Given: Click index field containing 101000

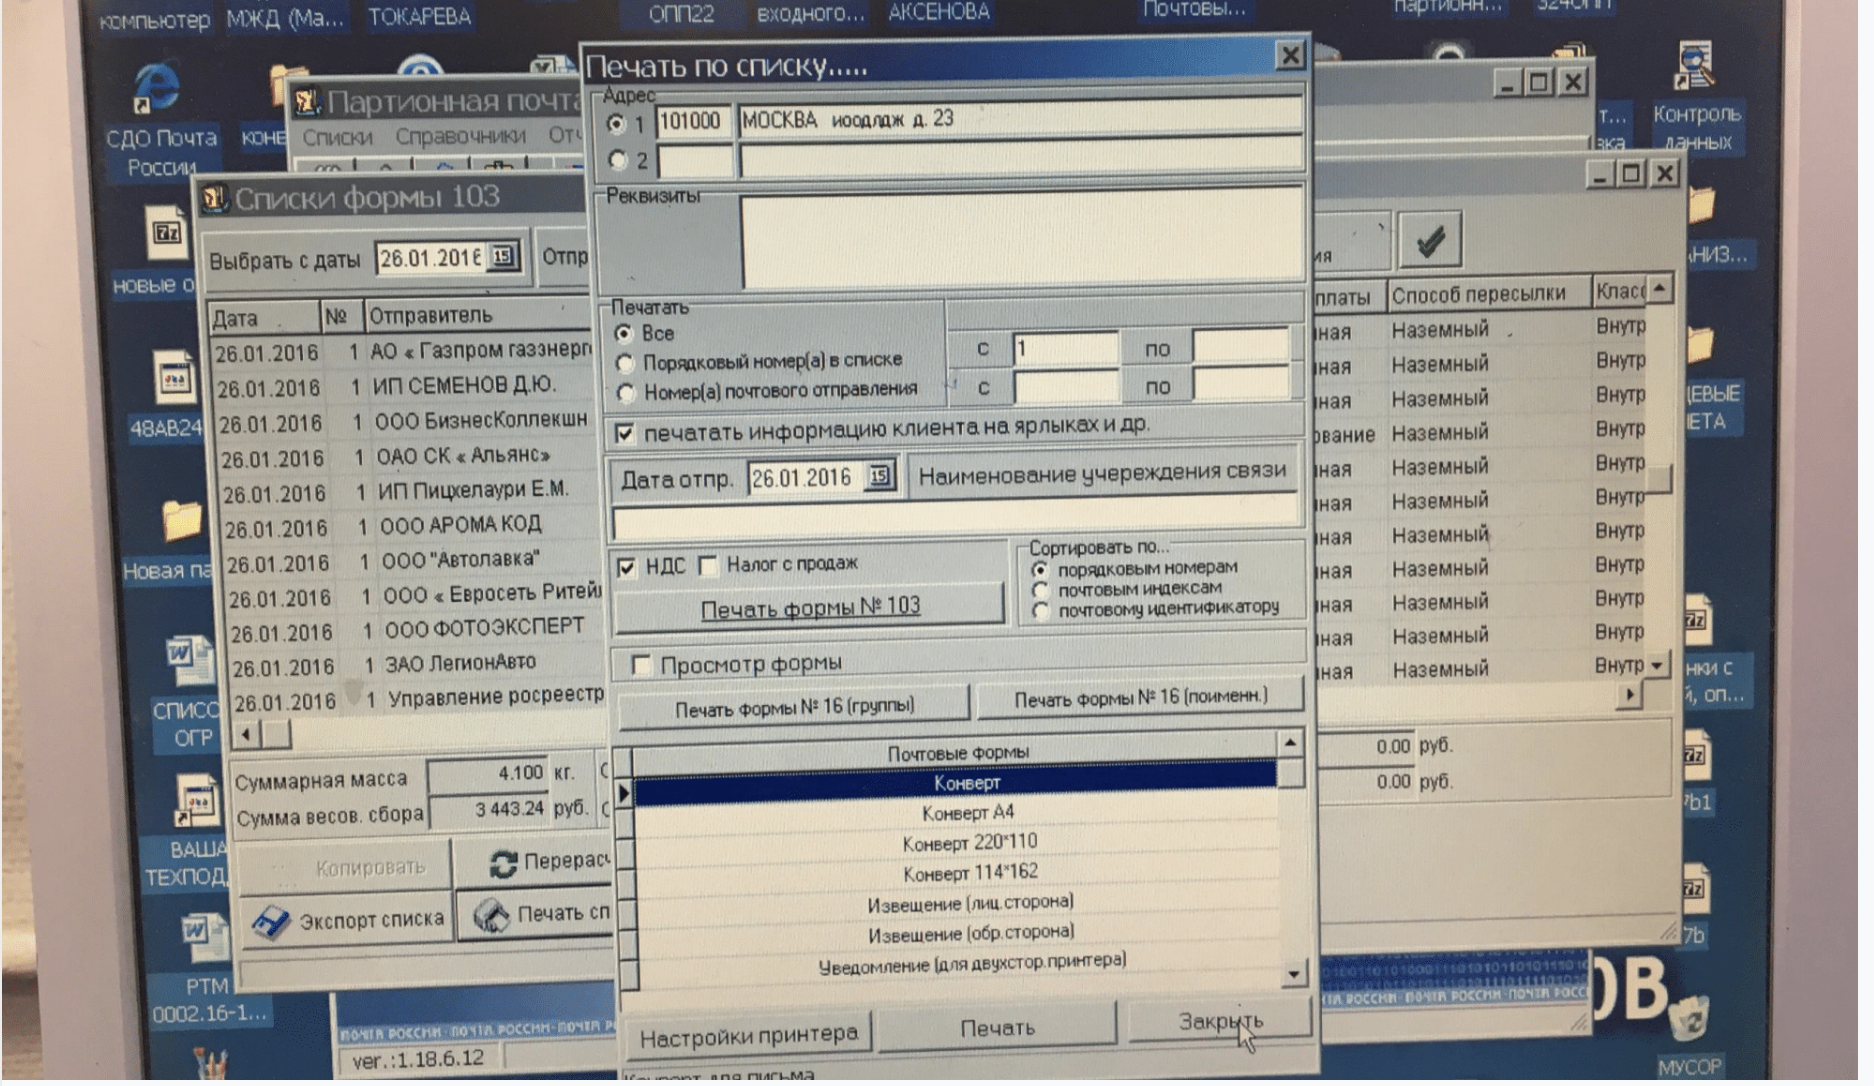Looking at the screenshot, I should point(693,122).
